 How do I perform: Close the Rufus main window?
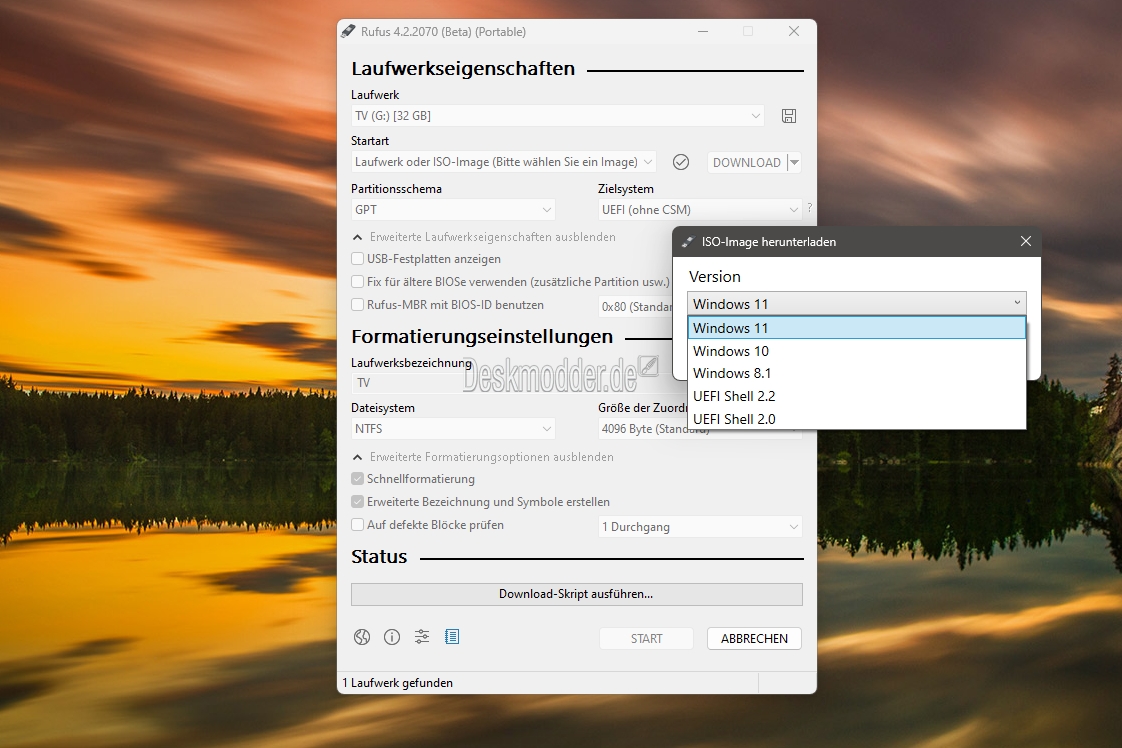point(794,31)
